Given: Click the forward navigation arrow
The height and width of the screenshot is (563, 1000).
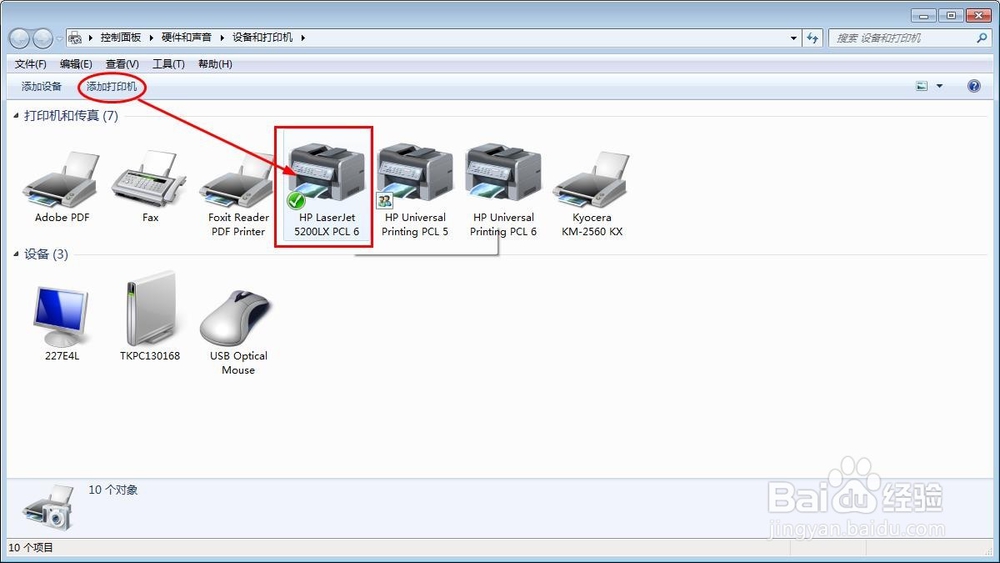Looking at the screenshot, I should pos(43,38).
